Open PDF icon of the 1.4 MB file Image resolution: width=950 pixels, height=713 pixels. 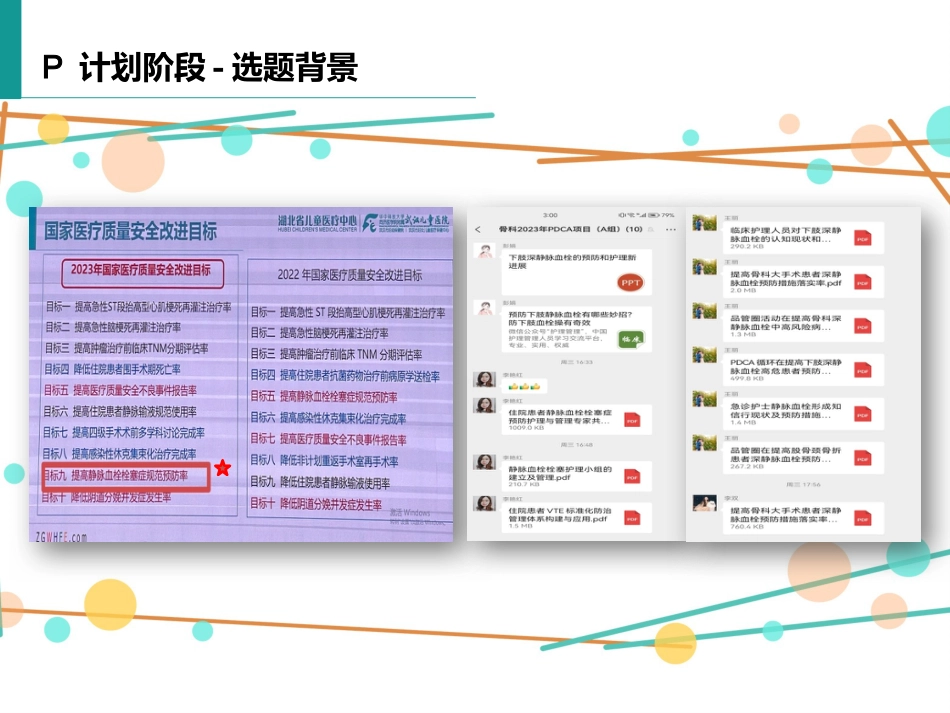coord(863,415)
